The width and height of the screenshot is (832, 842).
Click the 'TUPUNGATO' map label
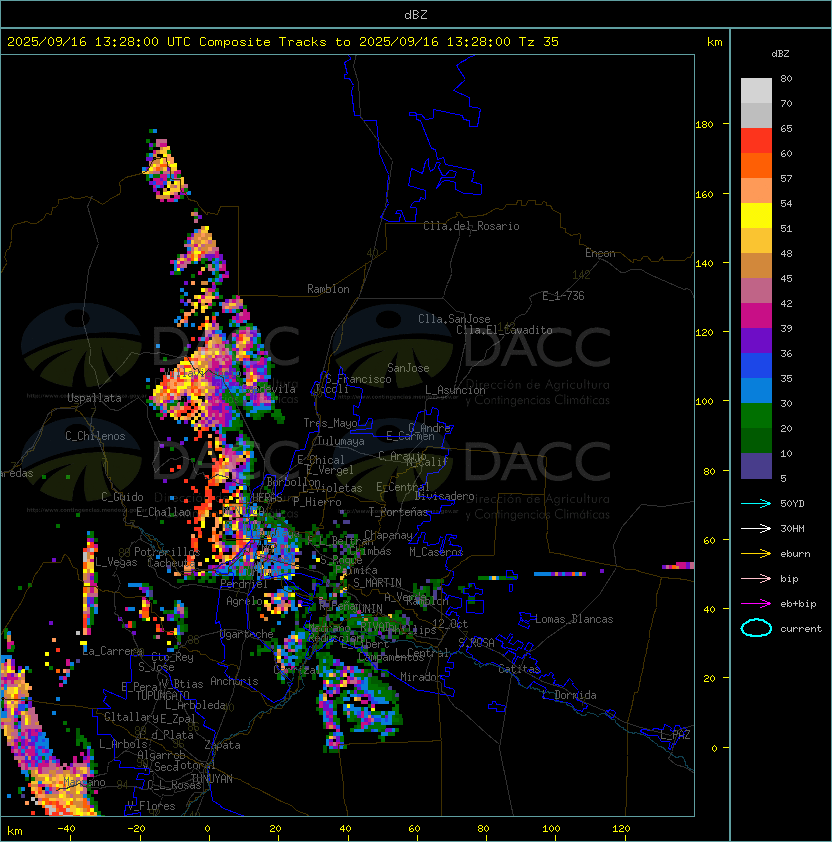[162, 696]
